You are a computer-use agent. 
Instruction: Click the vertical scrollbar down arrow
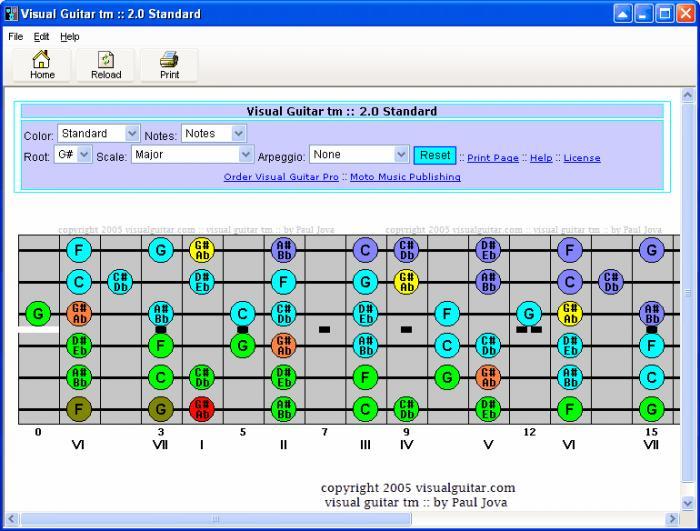tap(688, 503)
